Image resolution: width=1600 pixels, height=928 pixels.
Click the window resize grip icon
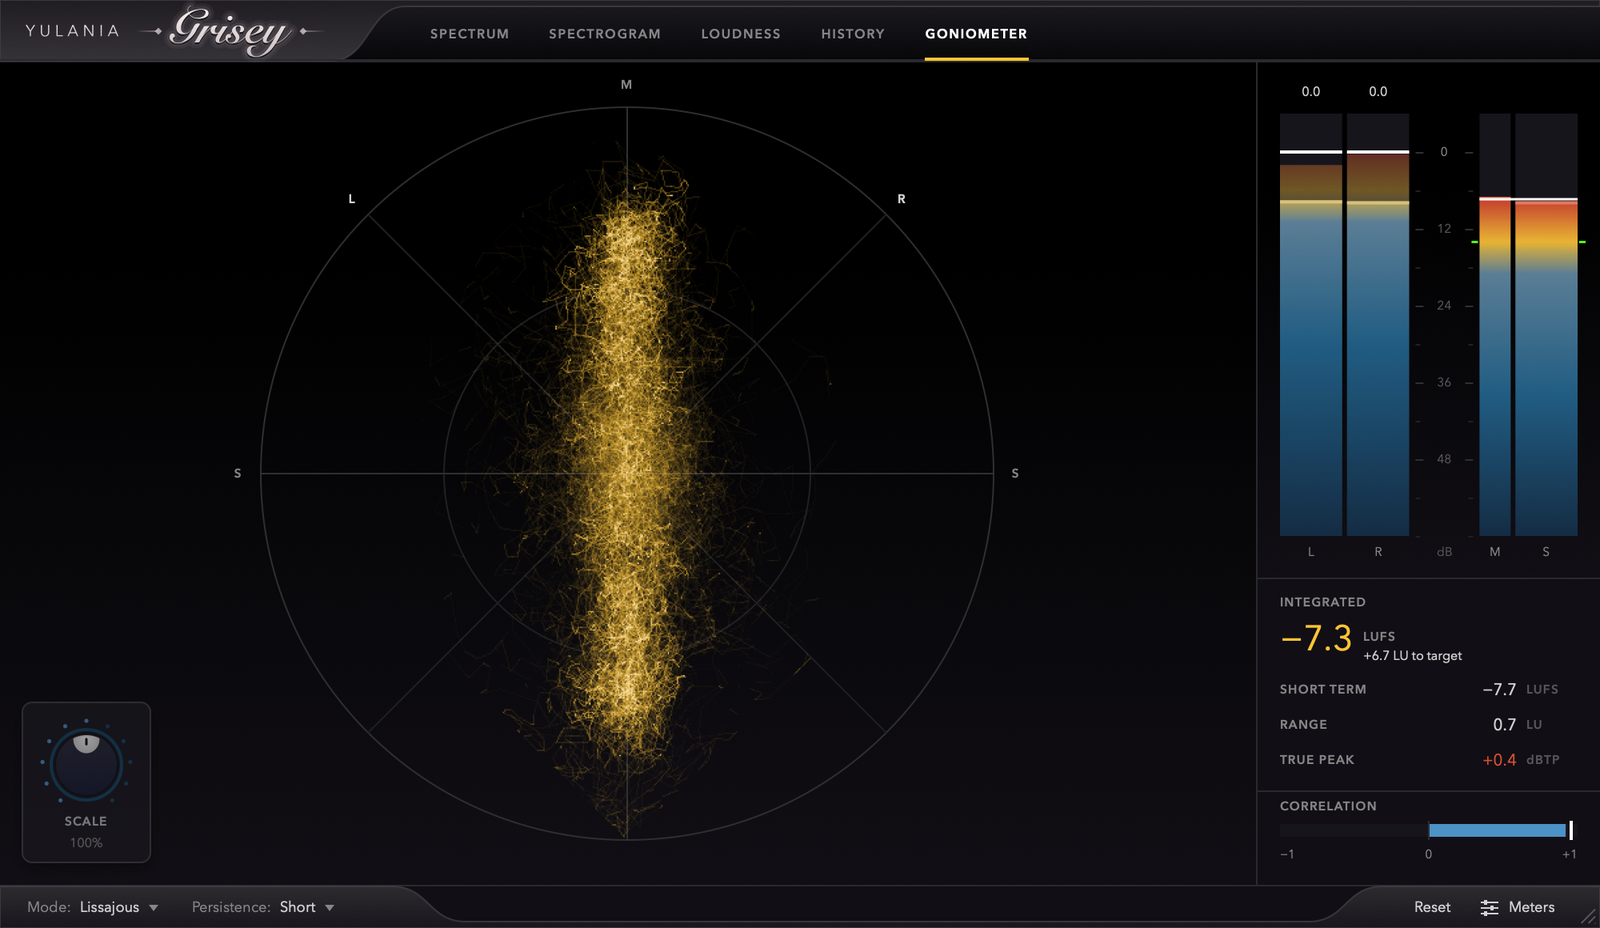(x=1588, y=915)
